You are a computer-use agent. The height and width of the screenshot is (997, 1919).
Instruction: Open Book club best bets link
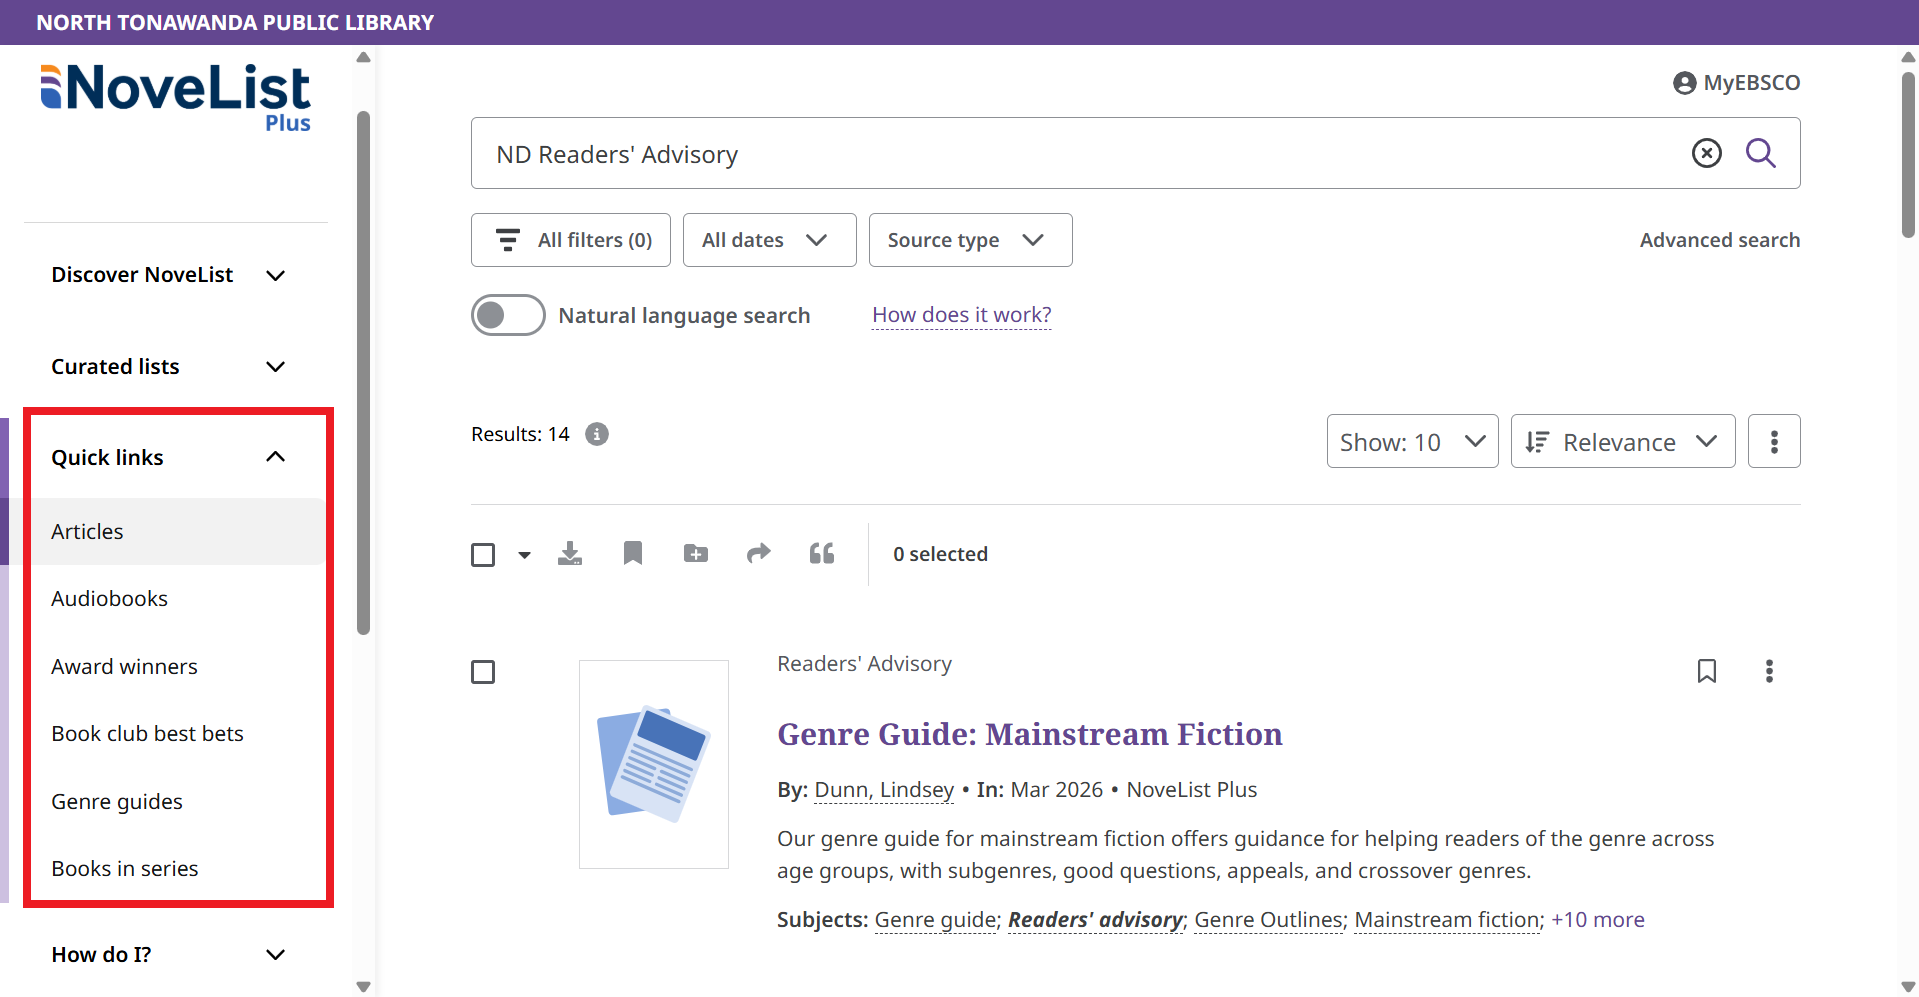(147, 734)
